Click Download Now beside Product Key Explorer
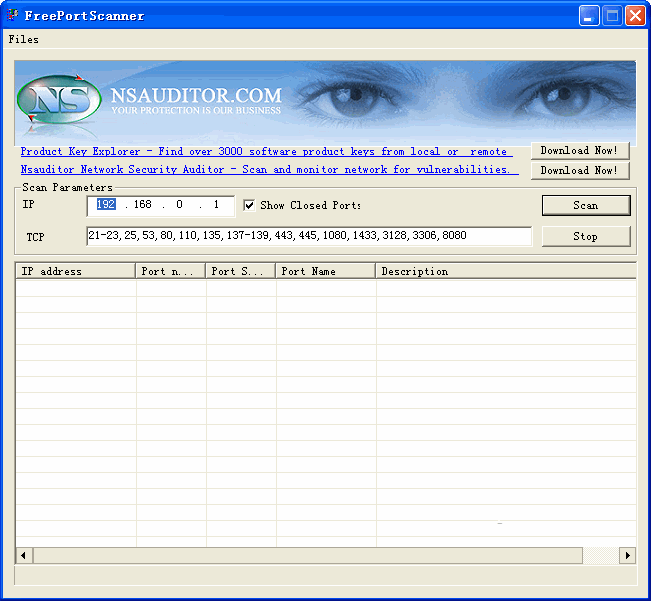Screen dimensions: 651x601 [580, 151]
